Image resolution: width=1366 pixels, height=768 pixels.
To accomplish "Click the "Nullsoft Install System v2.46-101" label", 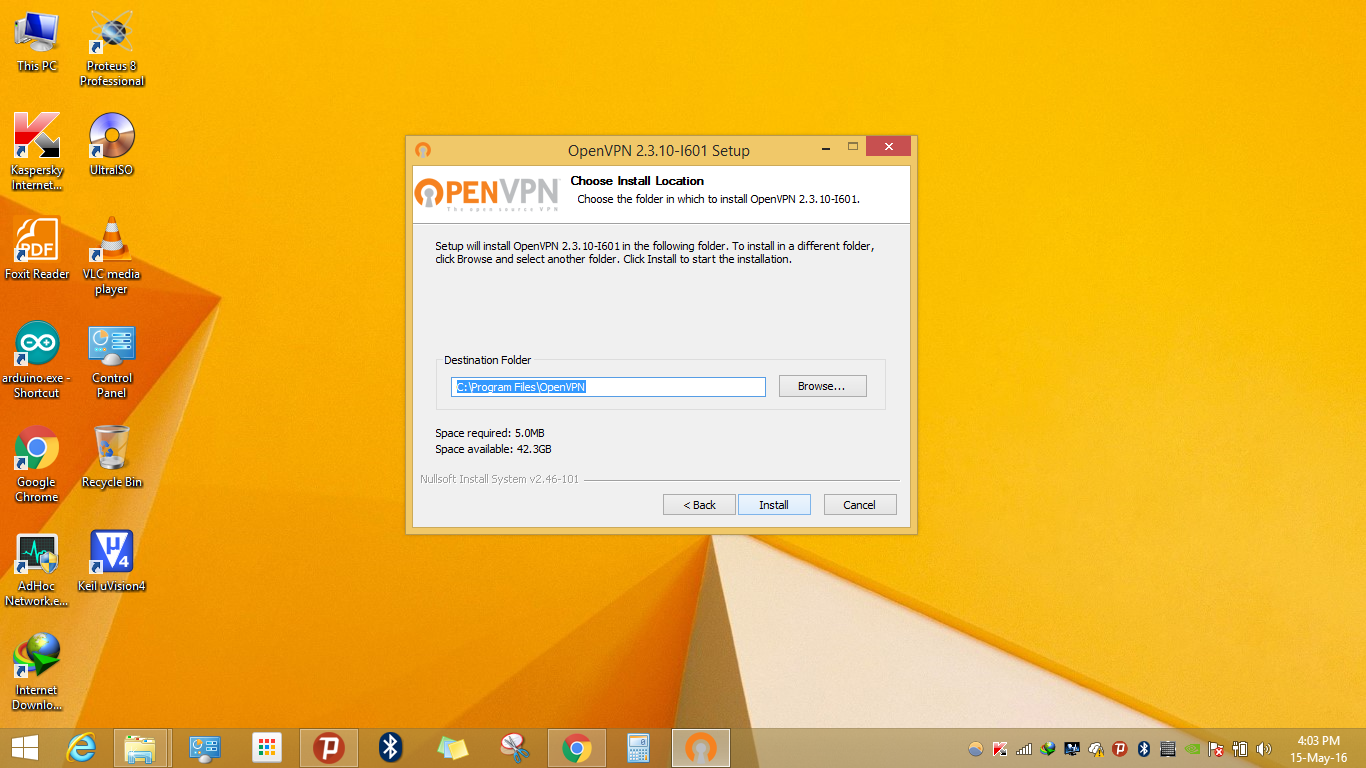I will pos(499,479).
